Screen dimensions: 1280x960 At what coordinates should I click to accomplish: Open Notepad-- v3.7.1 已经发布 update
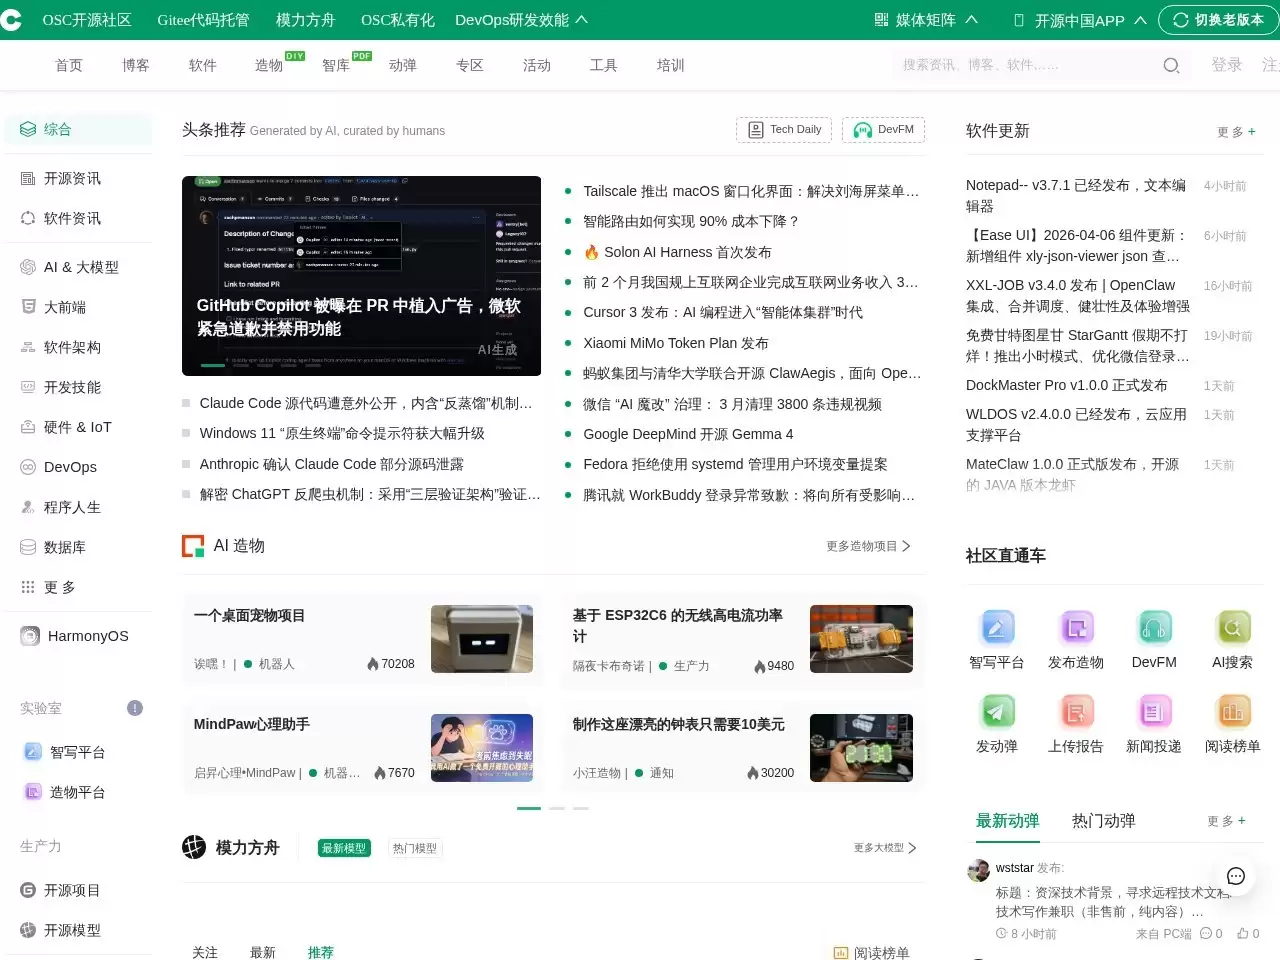coord(1076,196)
